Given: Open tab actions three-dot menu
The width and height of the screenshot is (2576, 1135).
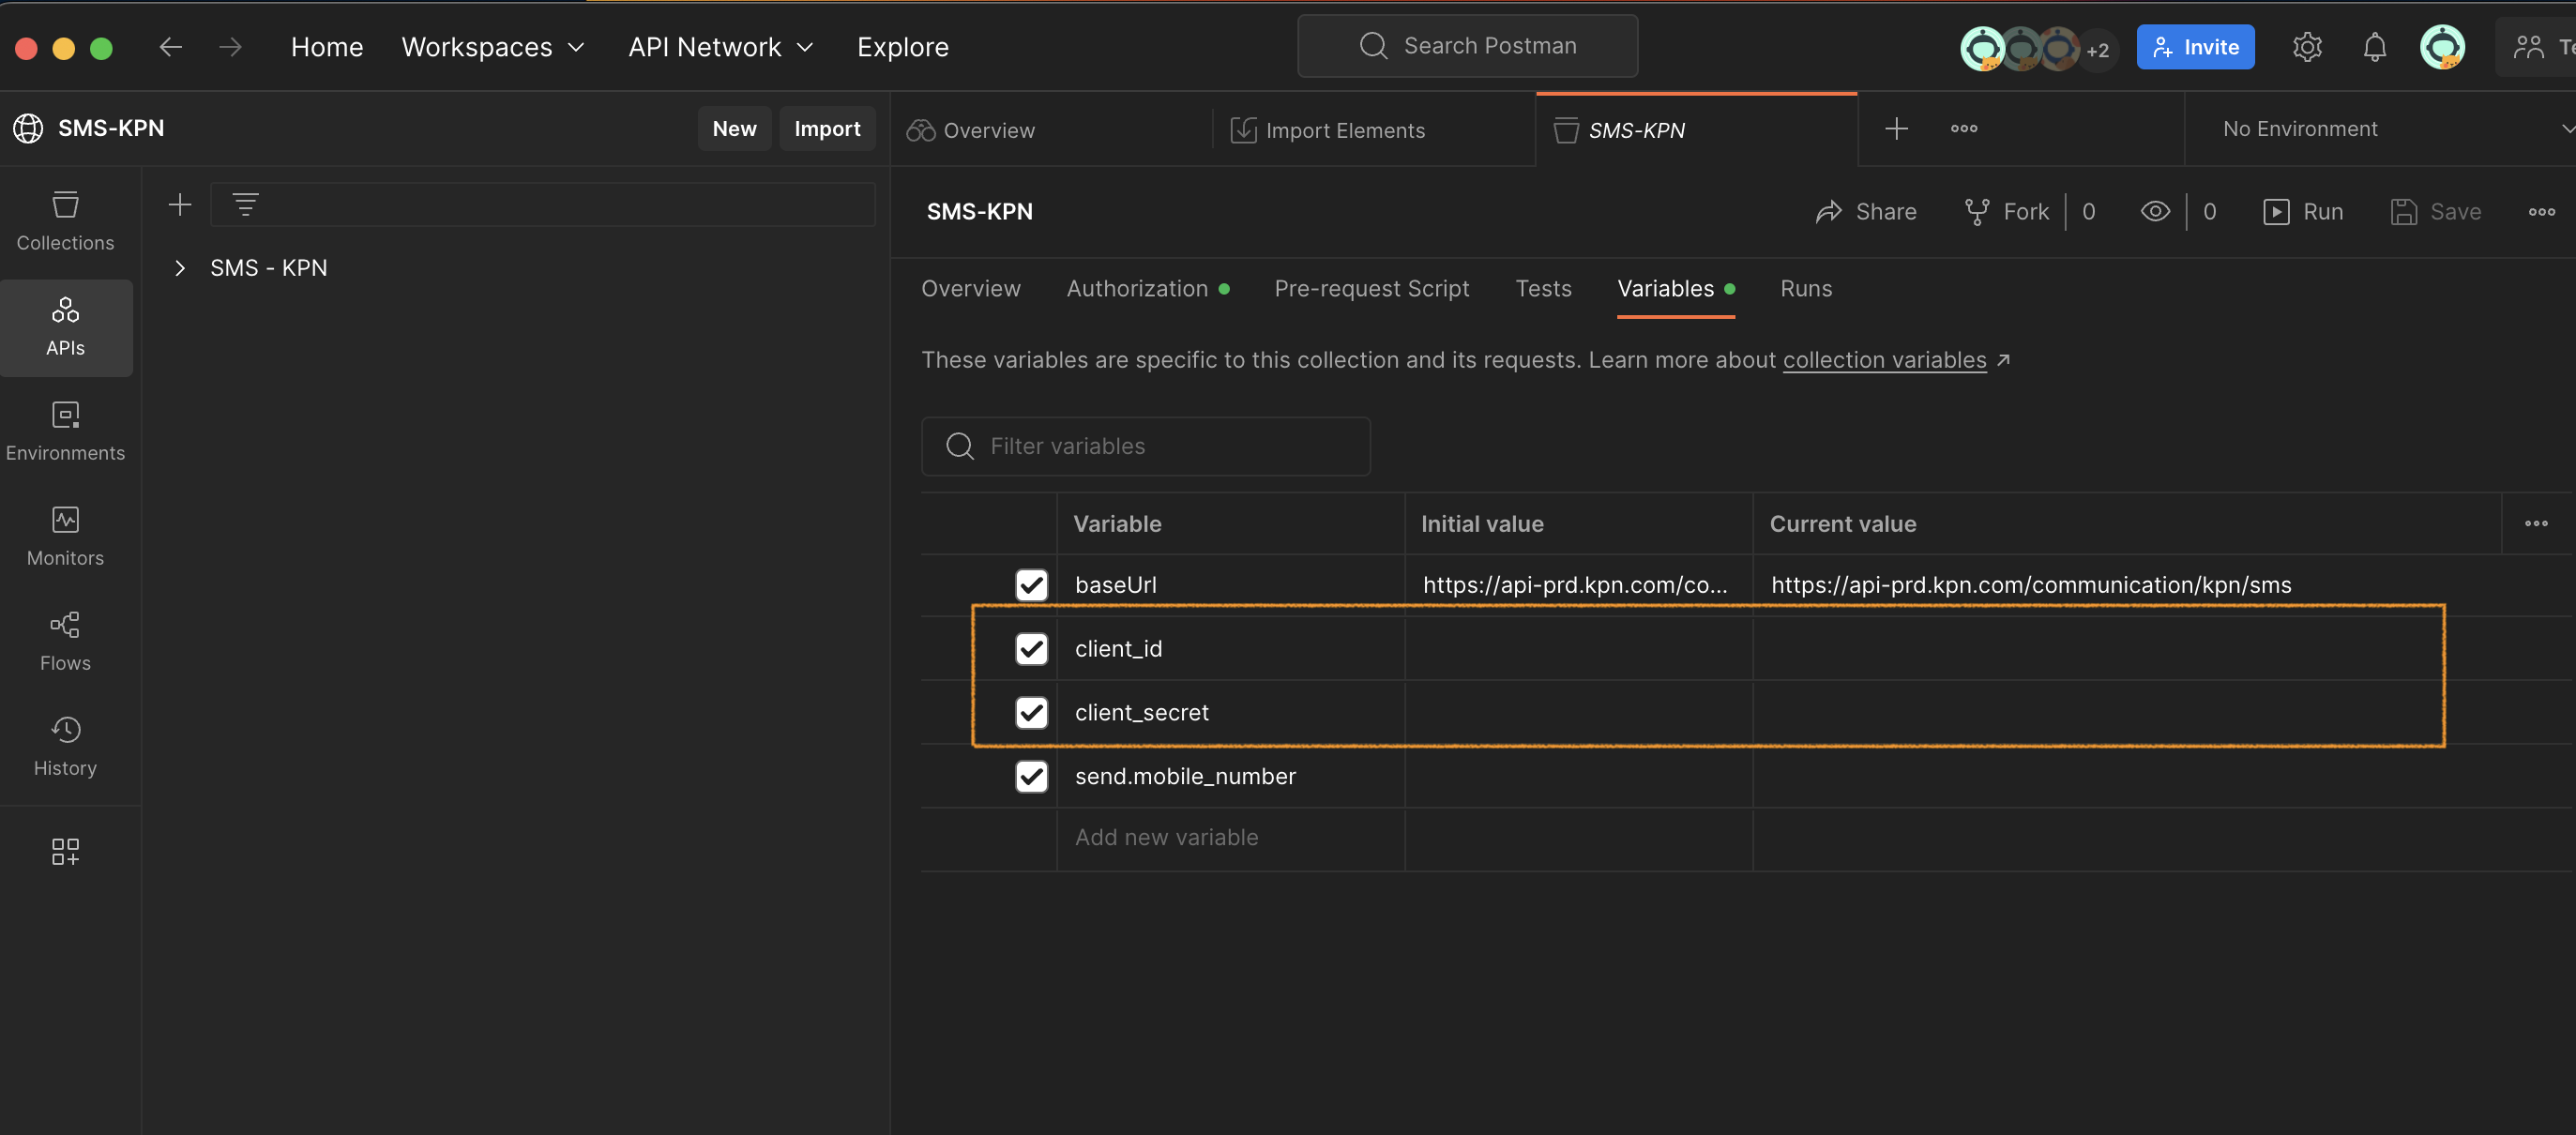Looking at the screenshot, I should tap(1963, 128).
